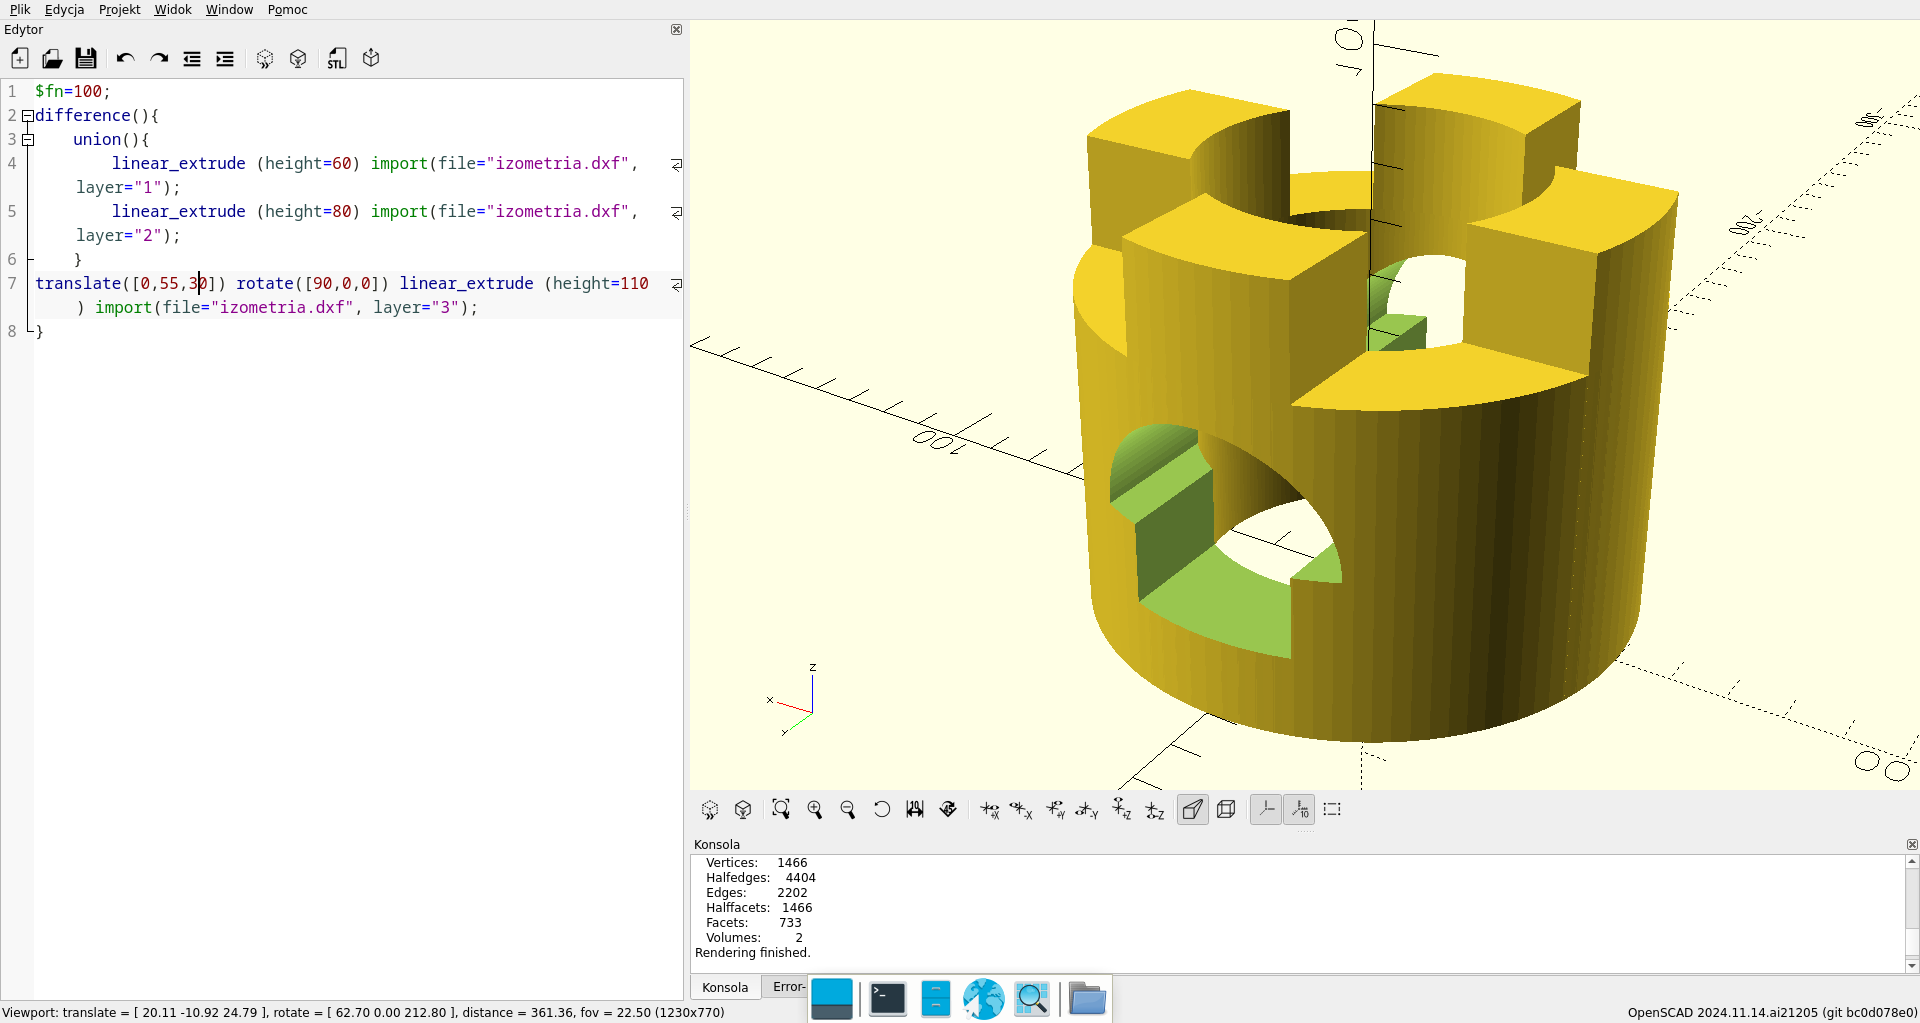The image size is (1920, 1023).
Task: Click console scrollbar up arrow
Action: coord(1912,861)
